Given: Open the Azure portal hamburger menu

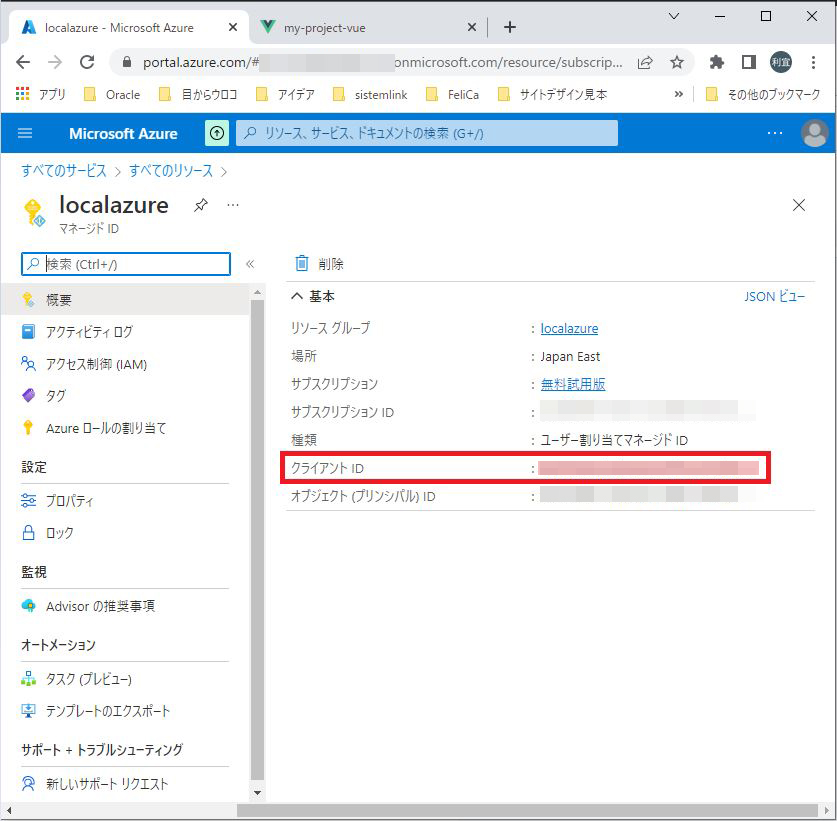Looking at the screenshot, I should pos(25,133).
